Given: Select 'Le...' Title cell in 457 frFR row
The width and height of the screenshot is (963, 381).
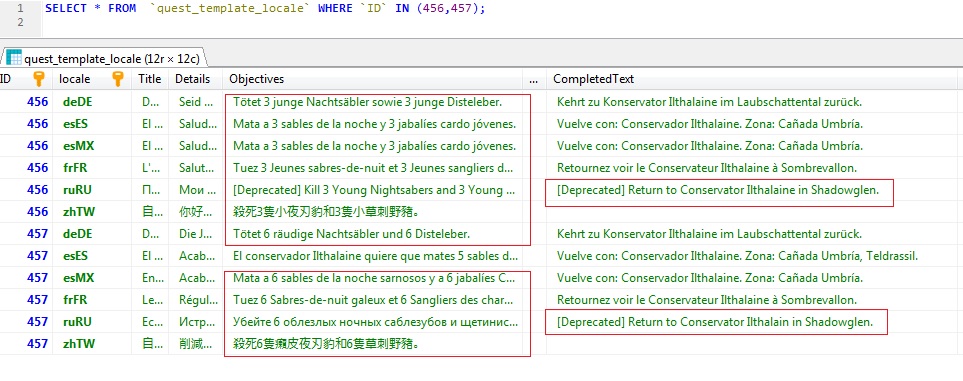Looking at the screenshot, I should (150, 300).
